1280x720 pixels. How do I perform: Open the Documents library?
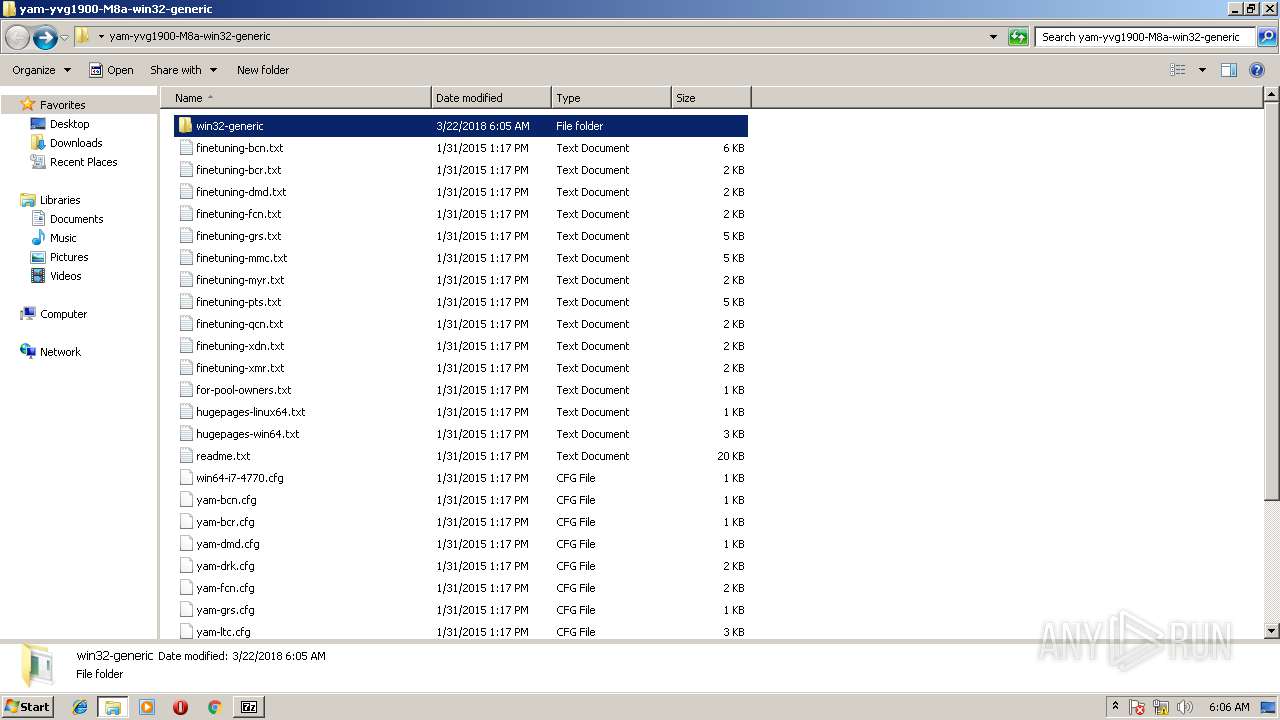click(x=76, y=219)
